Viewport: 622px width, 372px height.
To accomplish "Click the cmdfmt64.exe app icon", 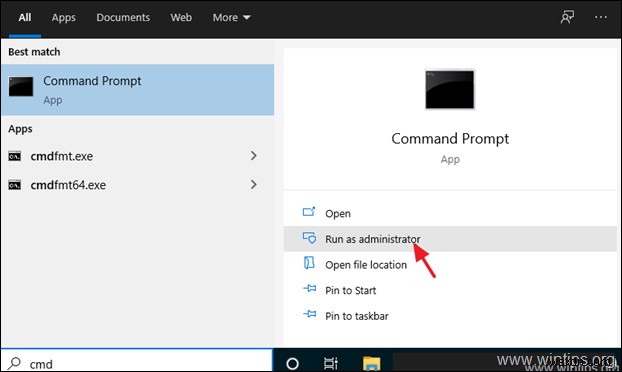I will coord(15,185).
